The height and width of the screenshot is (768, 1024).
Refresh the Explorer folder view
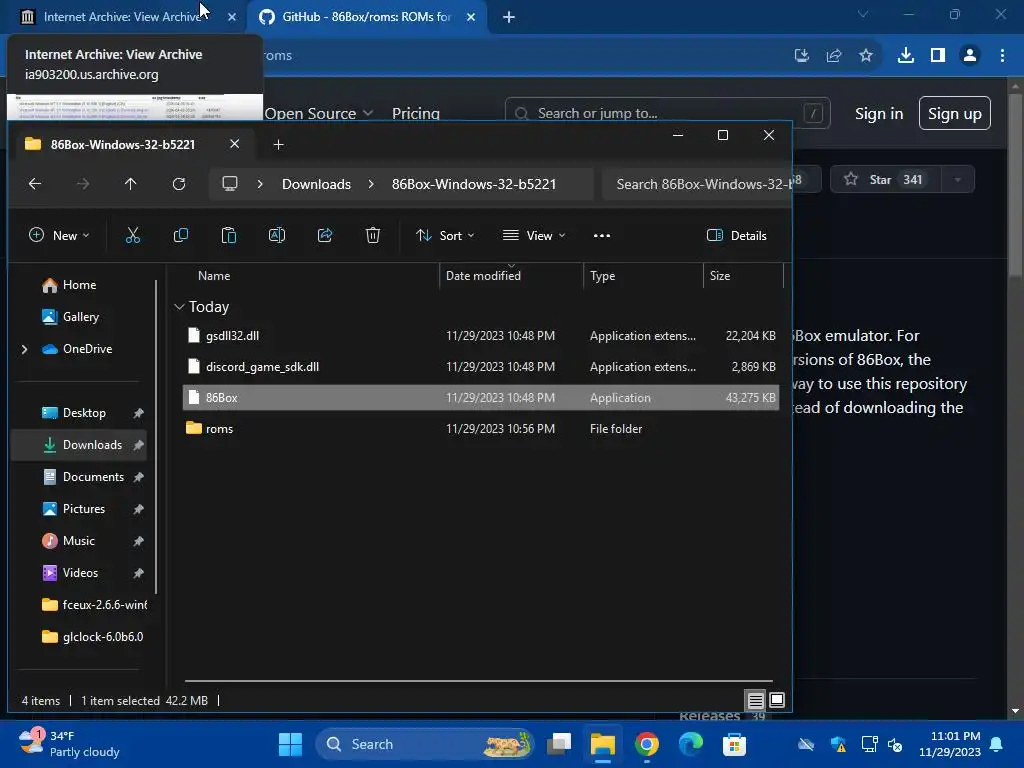coord(179,184)
